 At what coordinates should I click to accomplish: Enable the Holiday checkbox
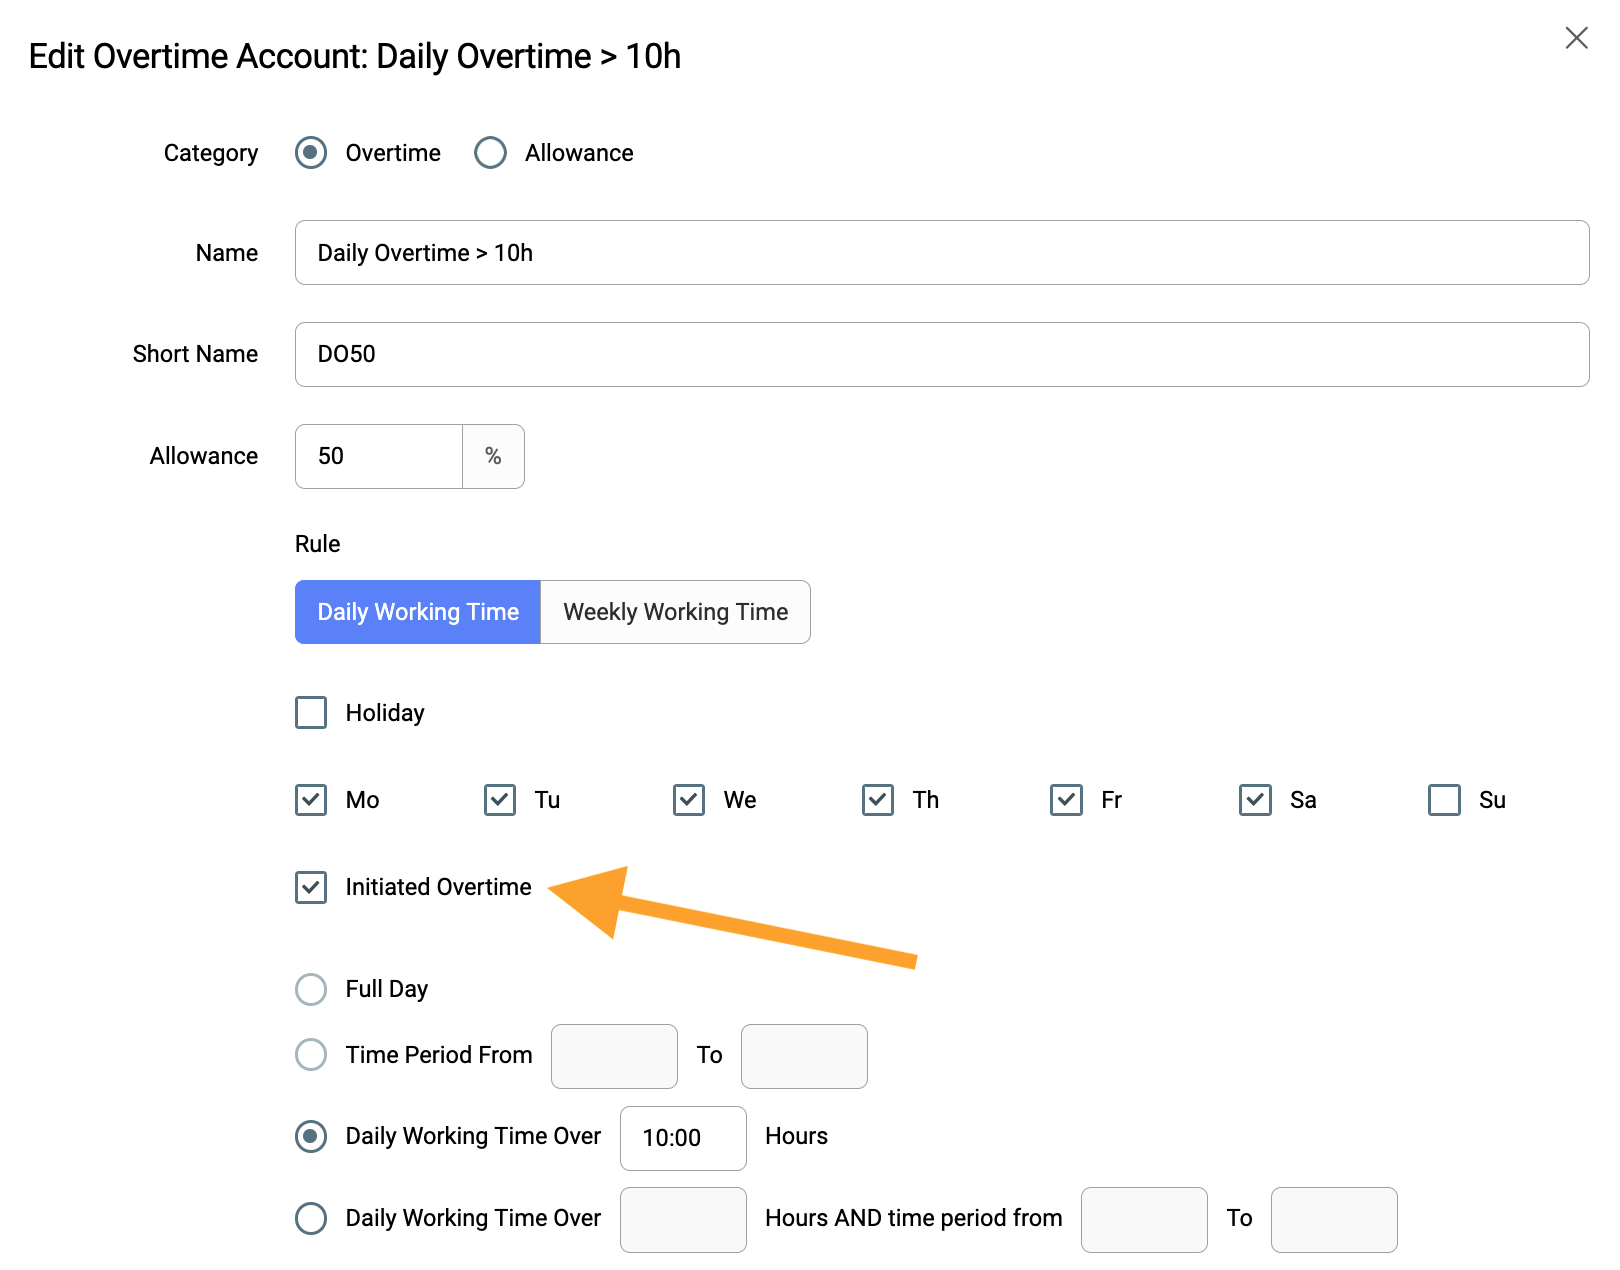pos(311,713)
